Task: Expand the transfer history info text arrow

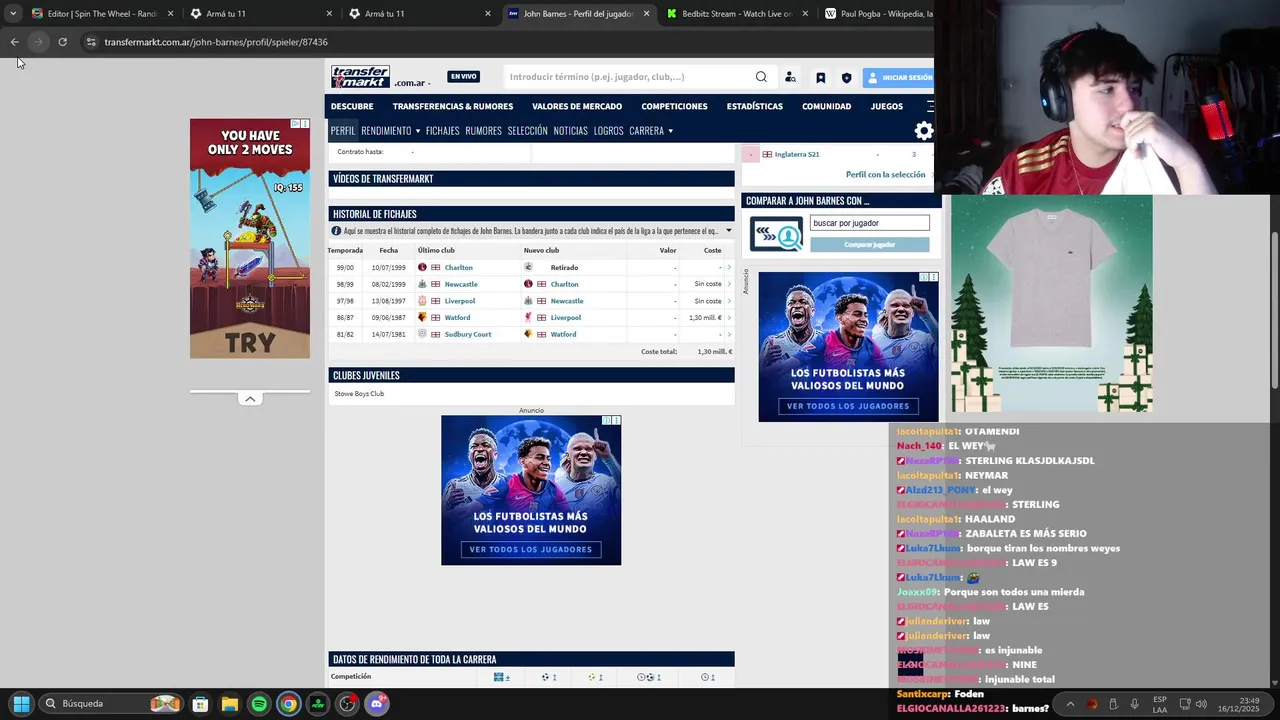Action: coord(728,231)
